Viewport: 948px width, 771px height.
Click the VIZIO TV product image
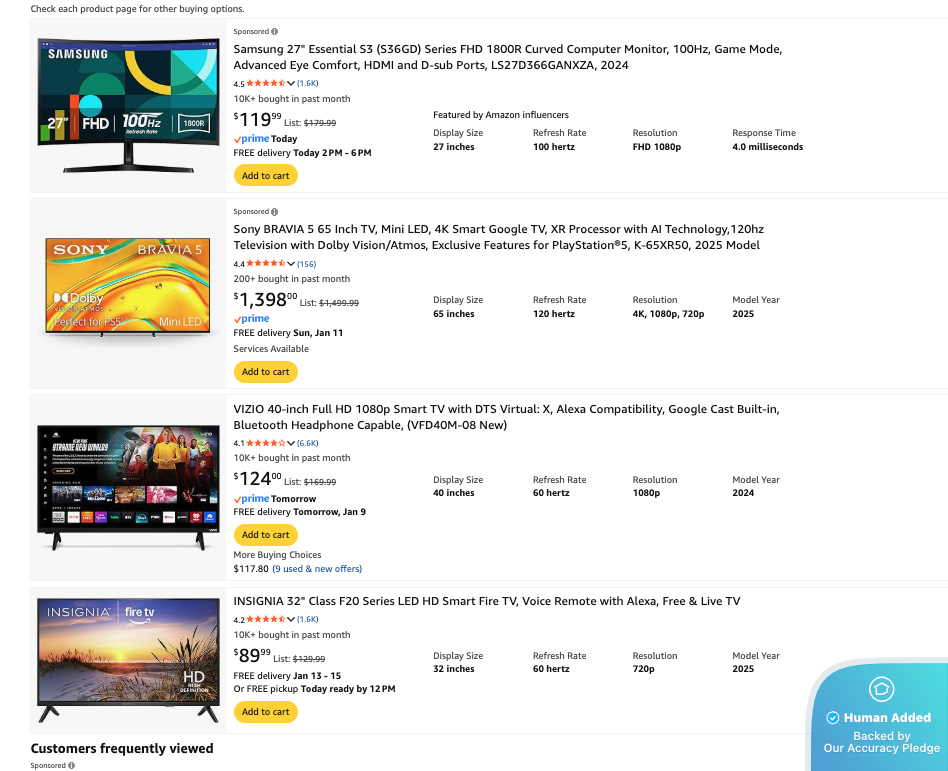128,487
